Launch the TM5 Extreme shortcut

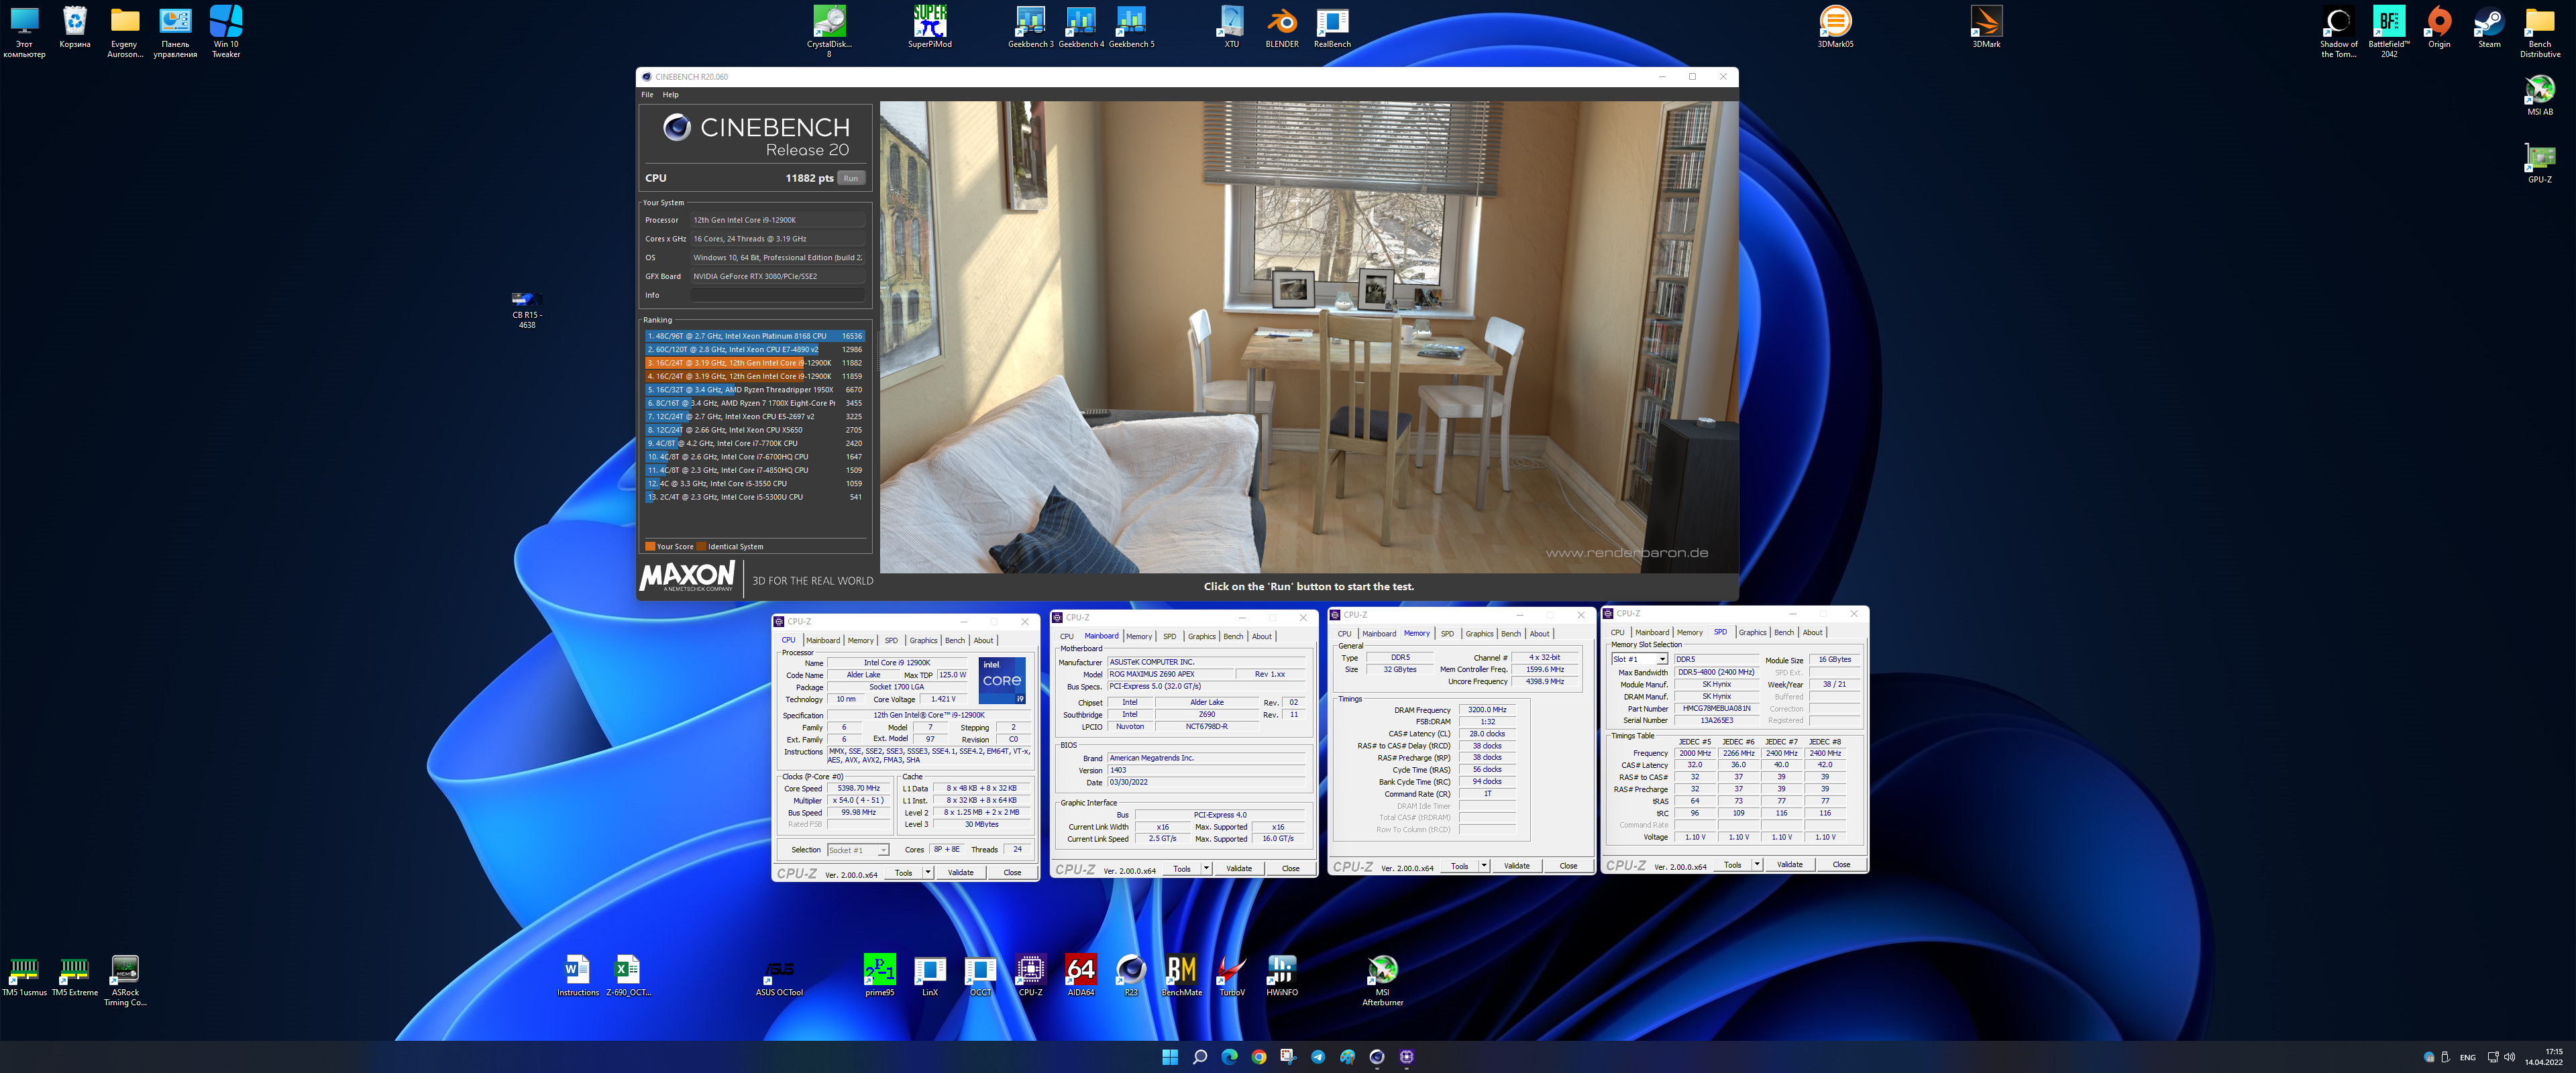pyautogui.click(x=74, y=975)
